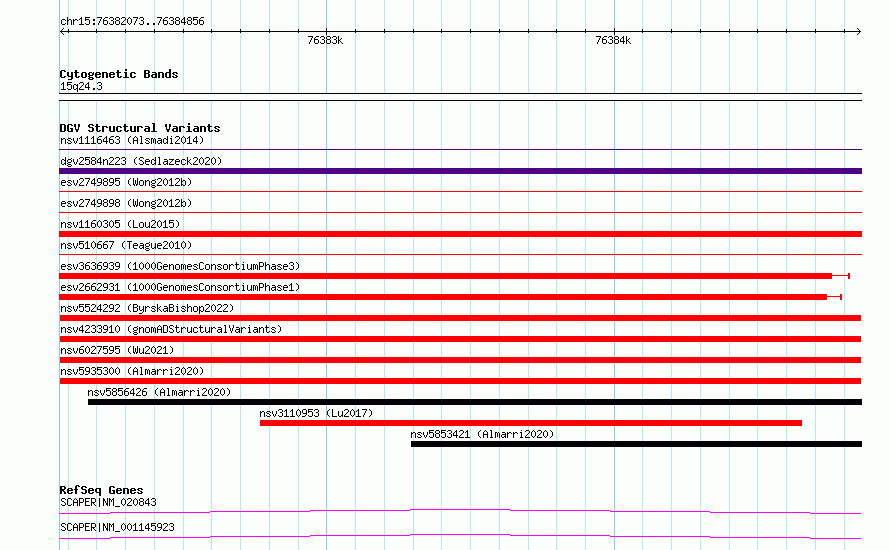This screenshot has height=550, width=890.
Task: Select variant nsv5524292 (ByrskaBishop2022) label
Action: (147, 308)
